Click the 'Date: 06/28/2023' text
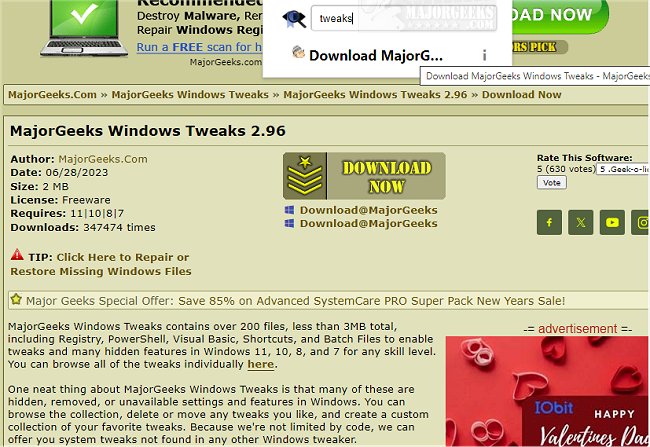 (x=59, y=172)
